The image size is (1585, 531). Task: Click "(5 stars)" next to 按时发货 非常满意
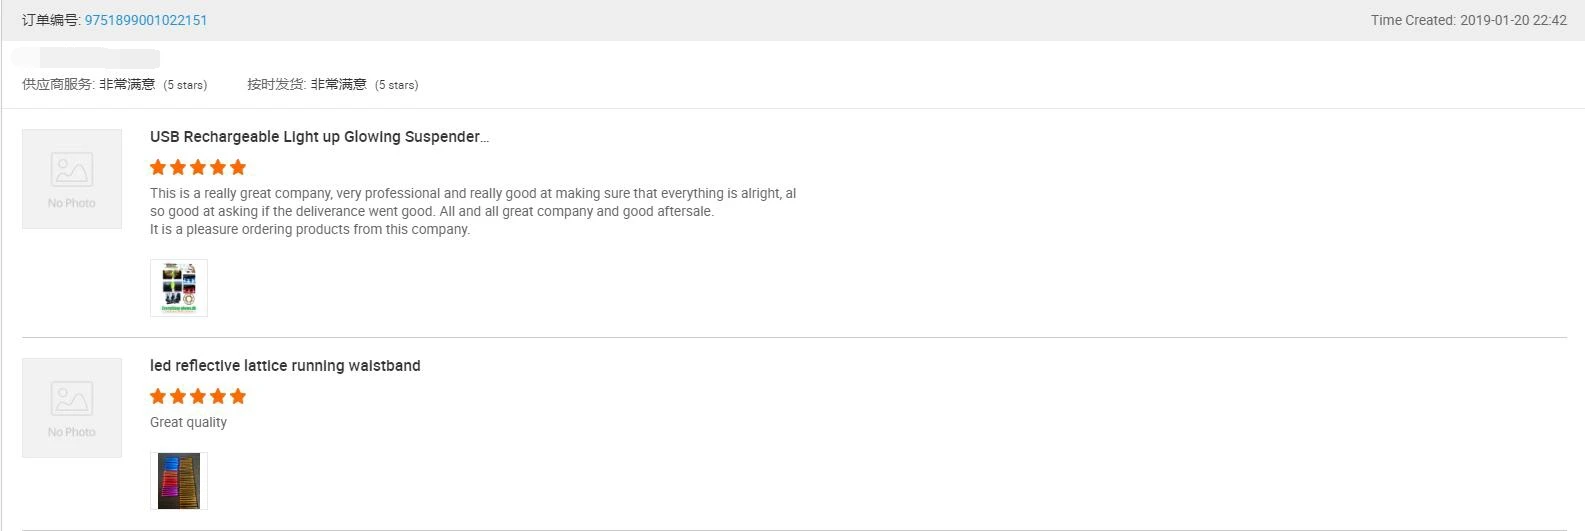396,85
